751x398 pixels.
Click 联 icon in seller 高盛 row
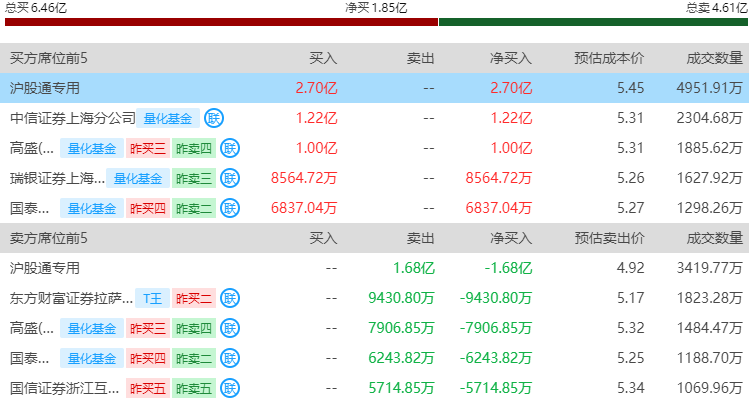click(230, 328)
